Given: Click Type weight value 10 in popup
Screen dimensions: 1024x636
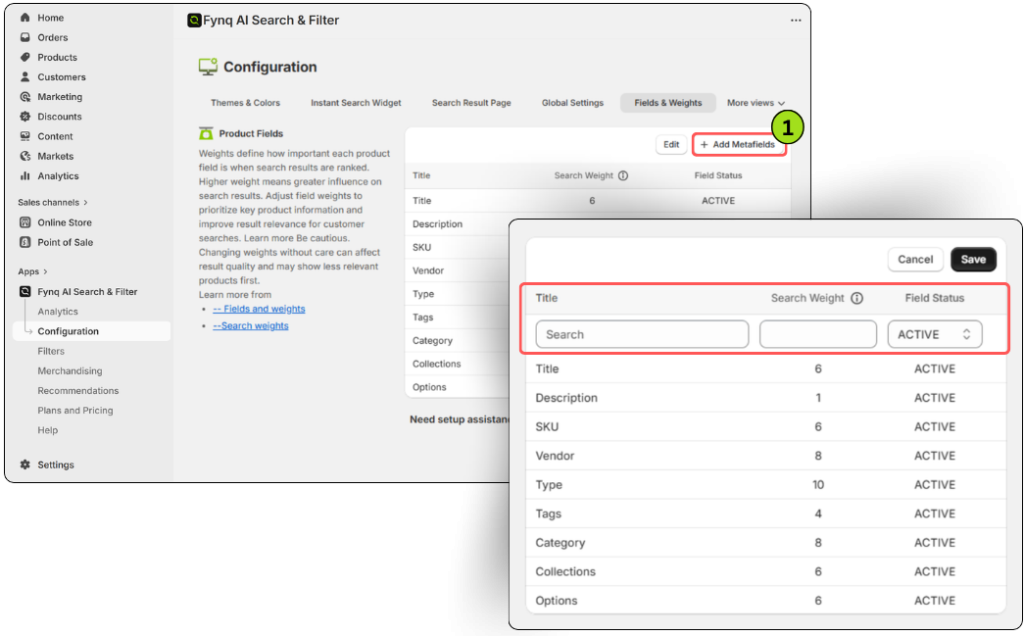Looking at the screenshot, I should tap(818, 485).
